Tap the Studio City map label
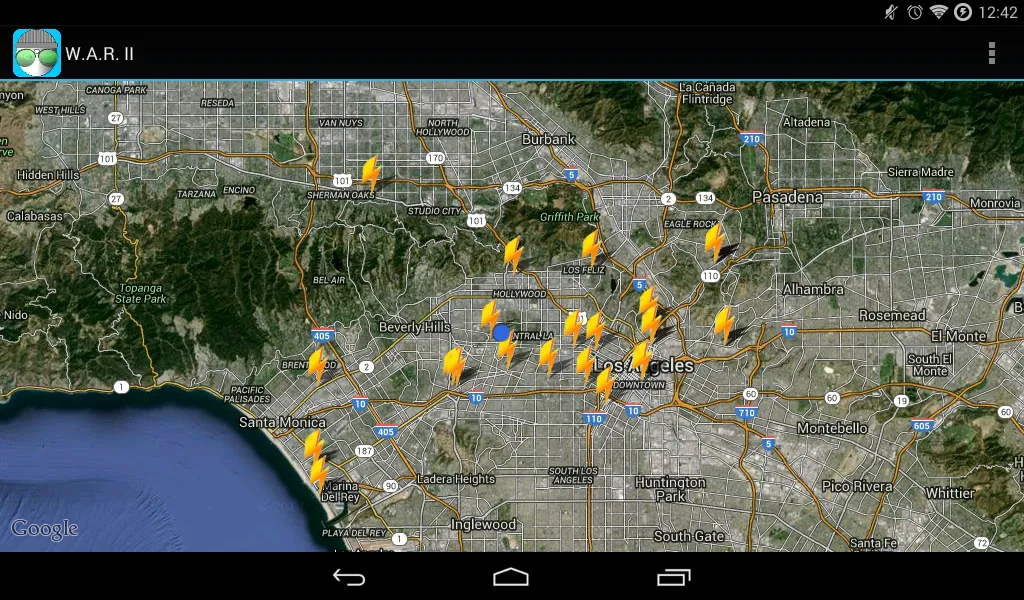This screenshot has width=1024, height=600. coord(434,211)
